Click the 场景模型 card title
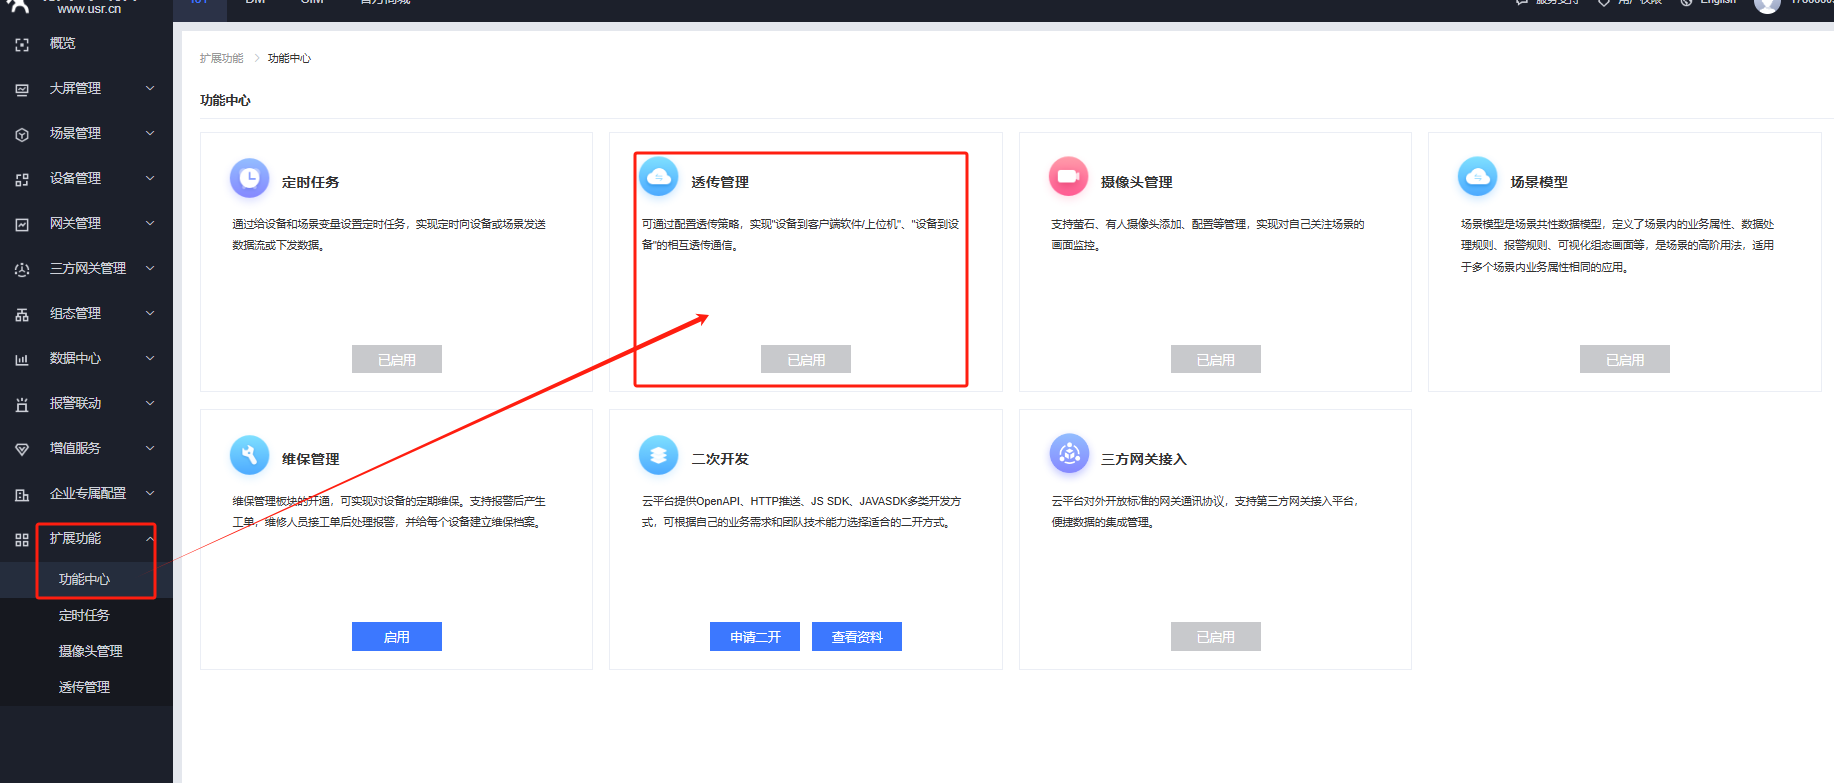Screen dimensions: 1834x783 (1539, 182)
